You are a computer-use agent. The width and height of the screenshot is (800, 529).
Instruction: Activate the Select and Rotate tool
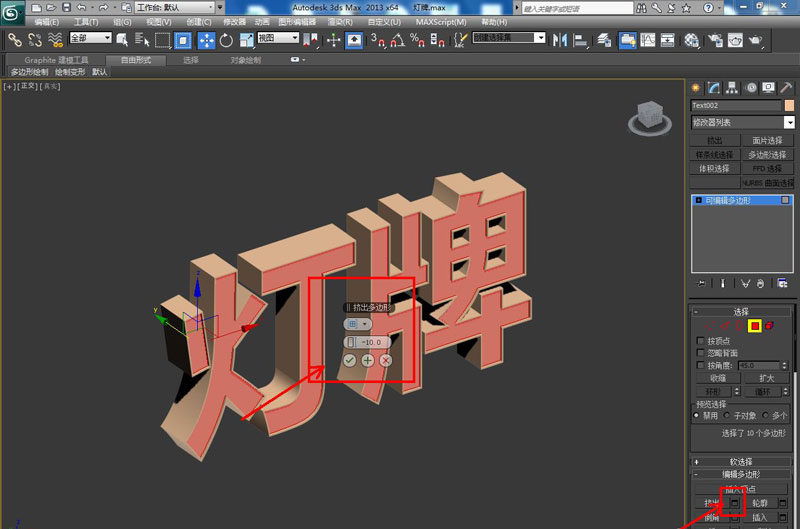226,40
